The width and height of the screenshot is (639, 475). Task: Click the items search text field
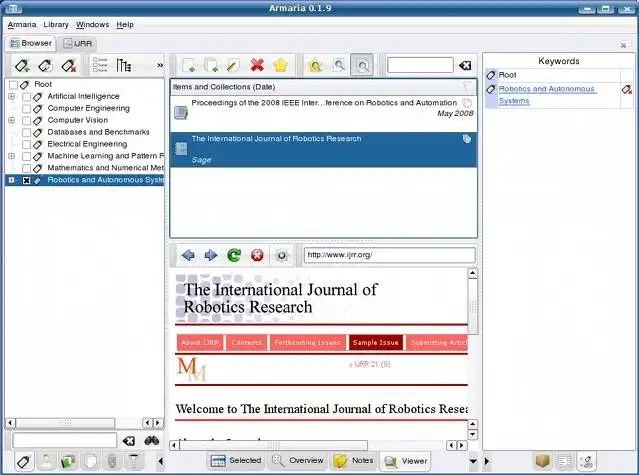pos(420,65)
